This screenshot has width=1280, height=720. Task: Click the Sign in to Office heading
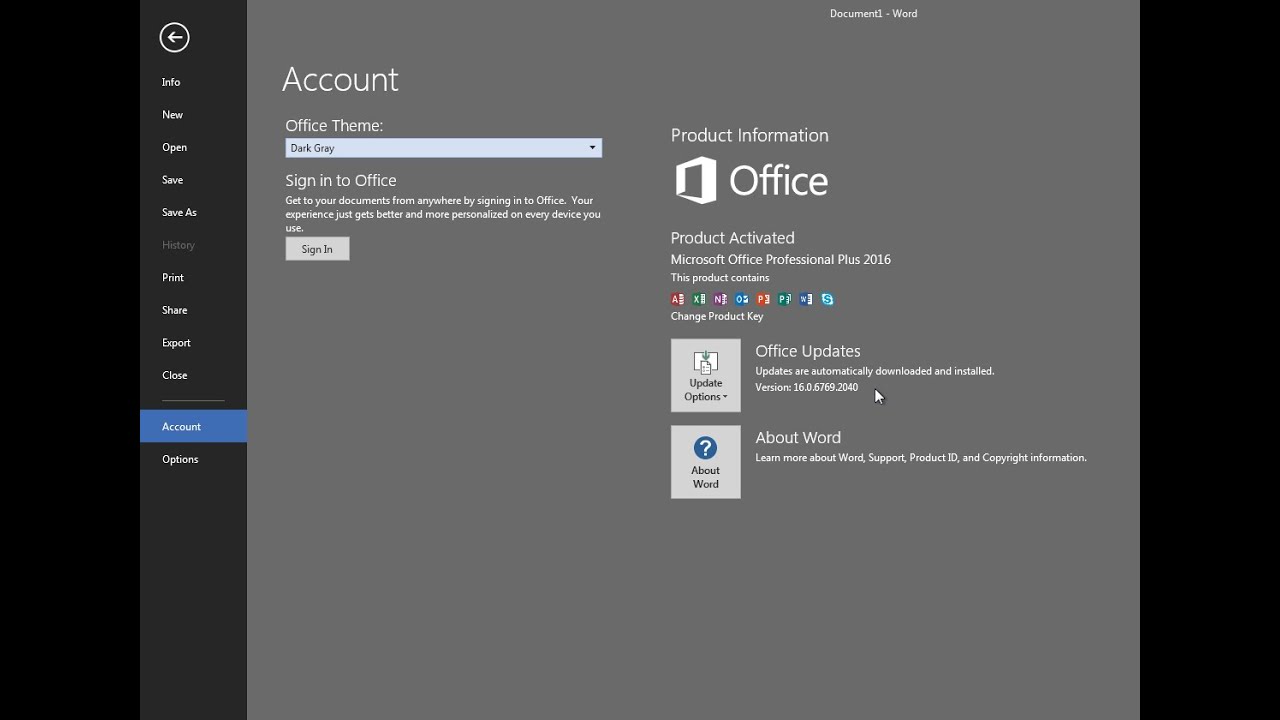(x=341, y=180)
